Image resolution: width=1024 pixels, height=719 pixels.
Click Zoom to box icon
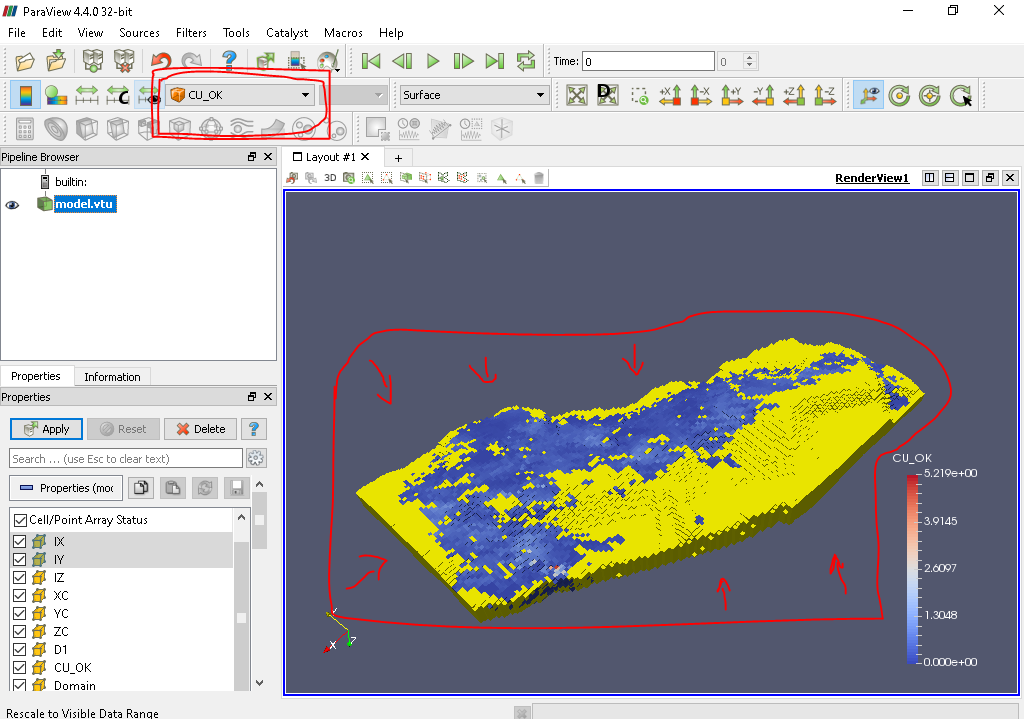[639, 95]
